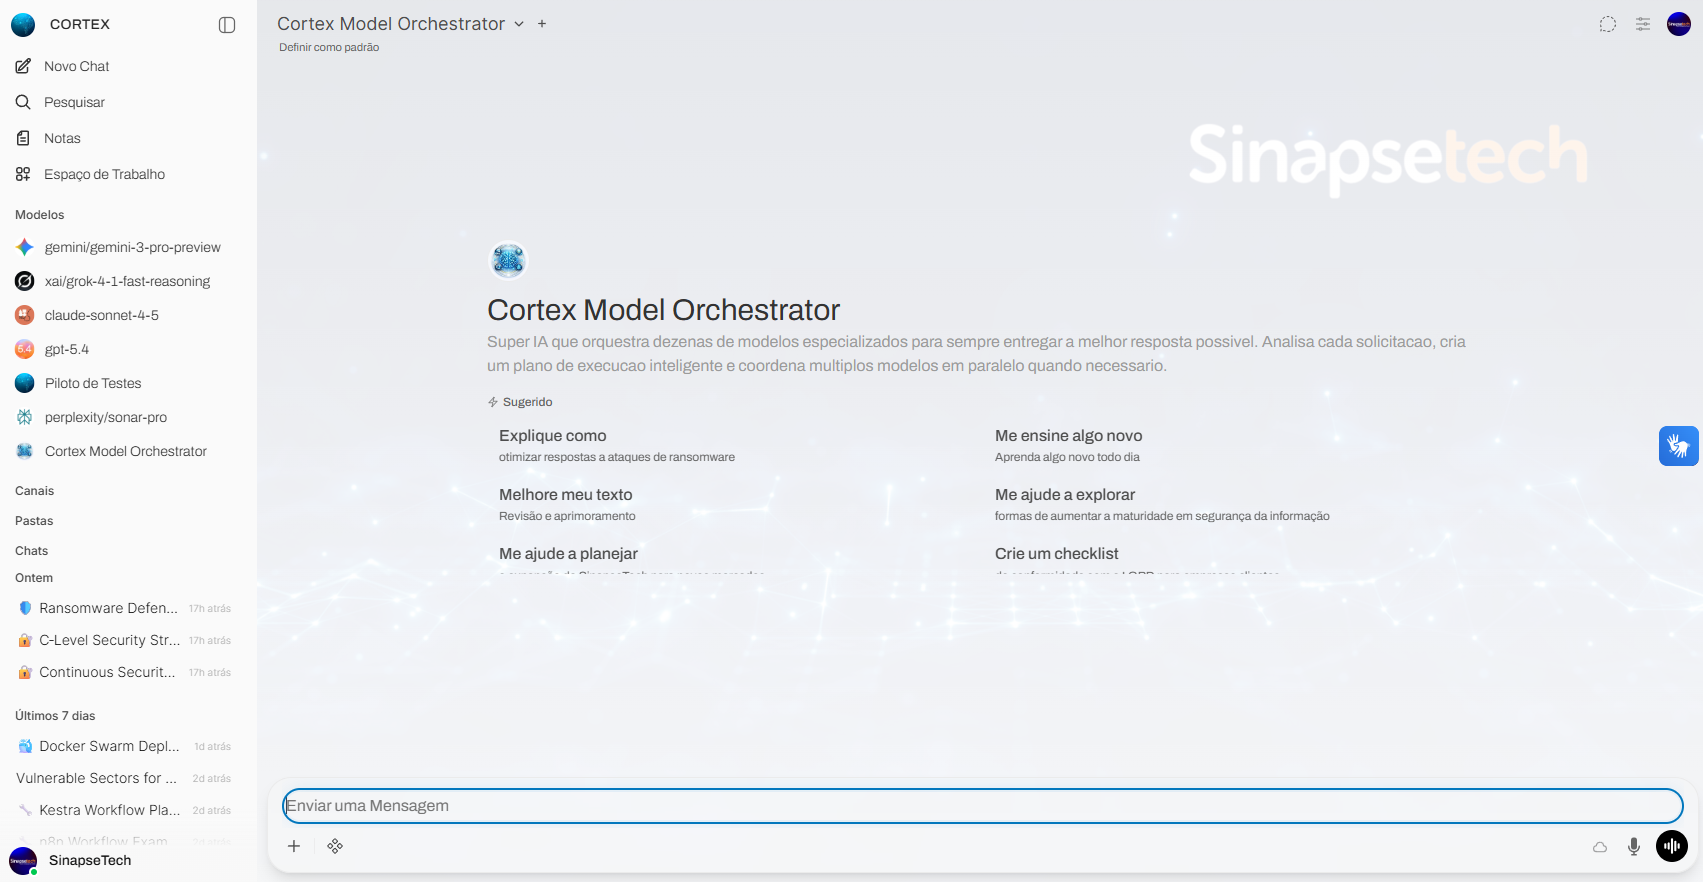
Task: Start a Novo Chat
Action: [x=77, y=66]
